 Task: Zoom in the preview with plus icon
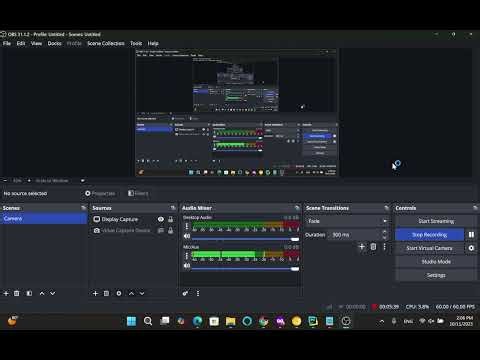(x=29, y=180)
